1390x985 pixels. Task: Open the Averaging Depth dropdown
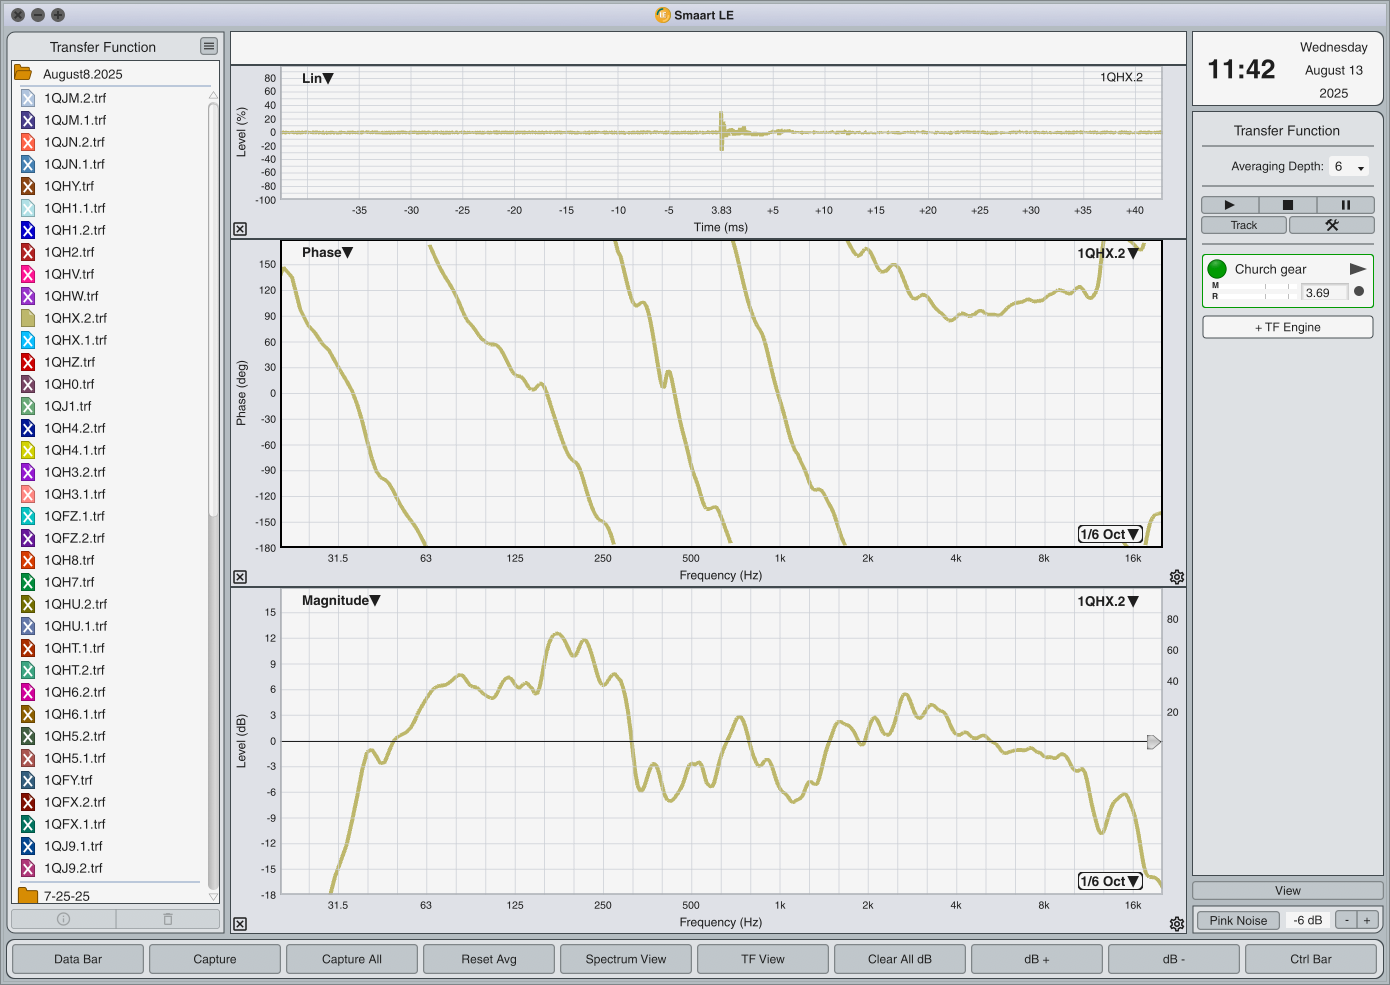click(x=1349, y=167)
